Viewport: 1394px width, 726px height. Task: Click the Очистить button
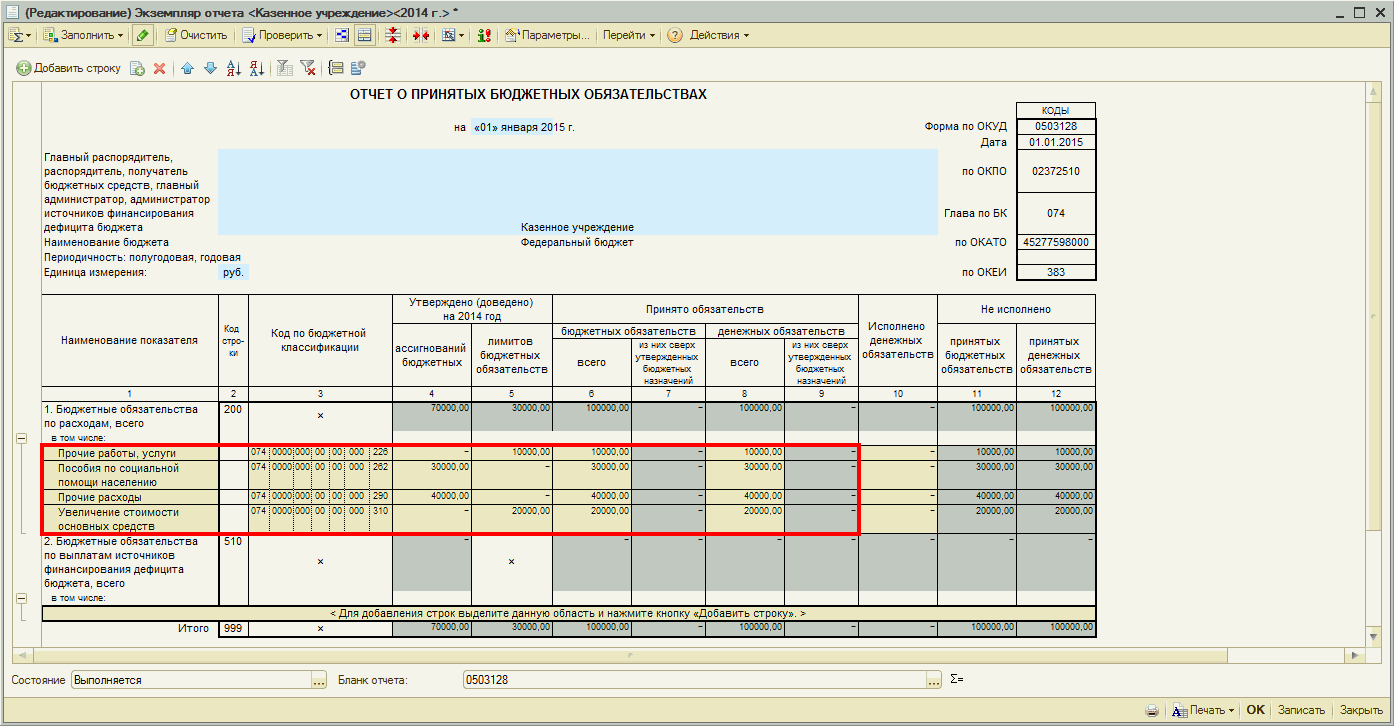pos(196,35)
